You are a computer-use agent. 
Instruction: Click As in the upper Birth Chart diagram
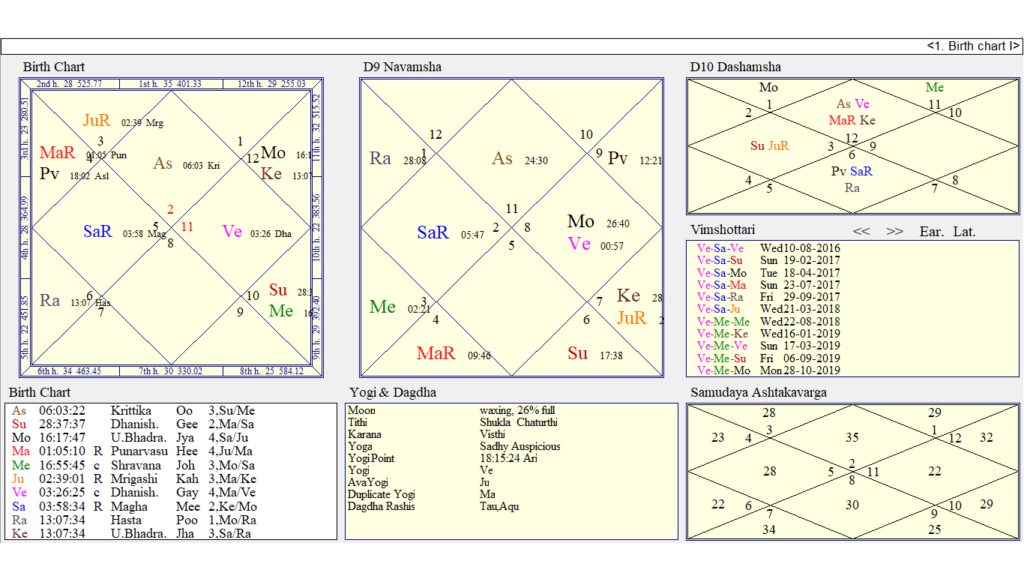click(x=163, y=163)
